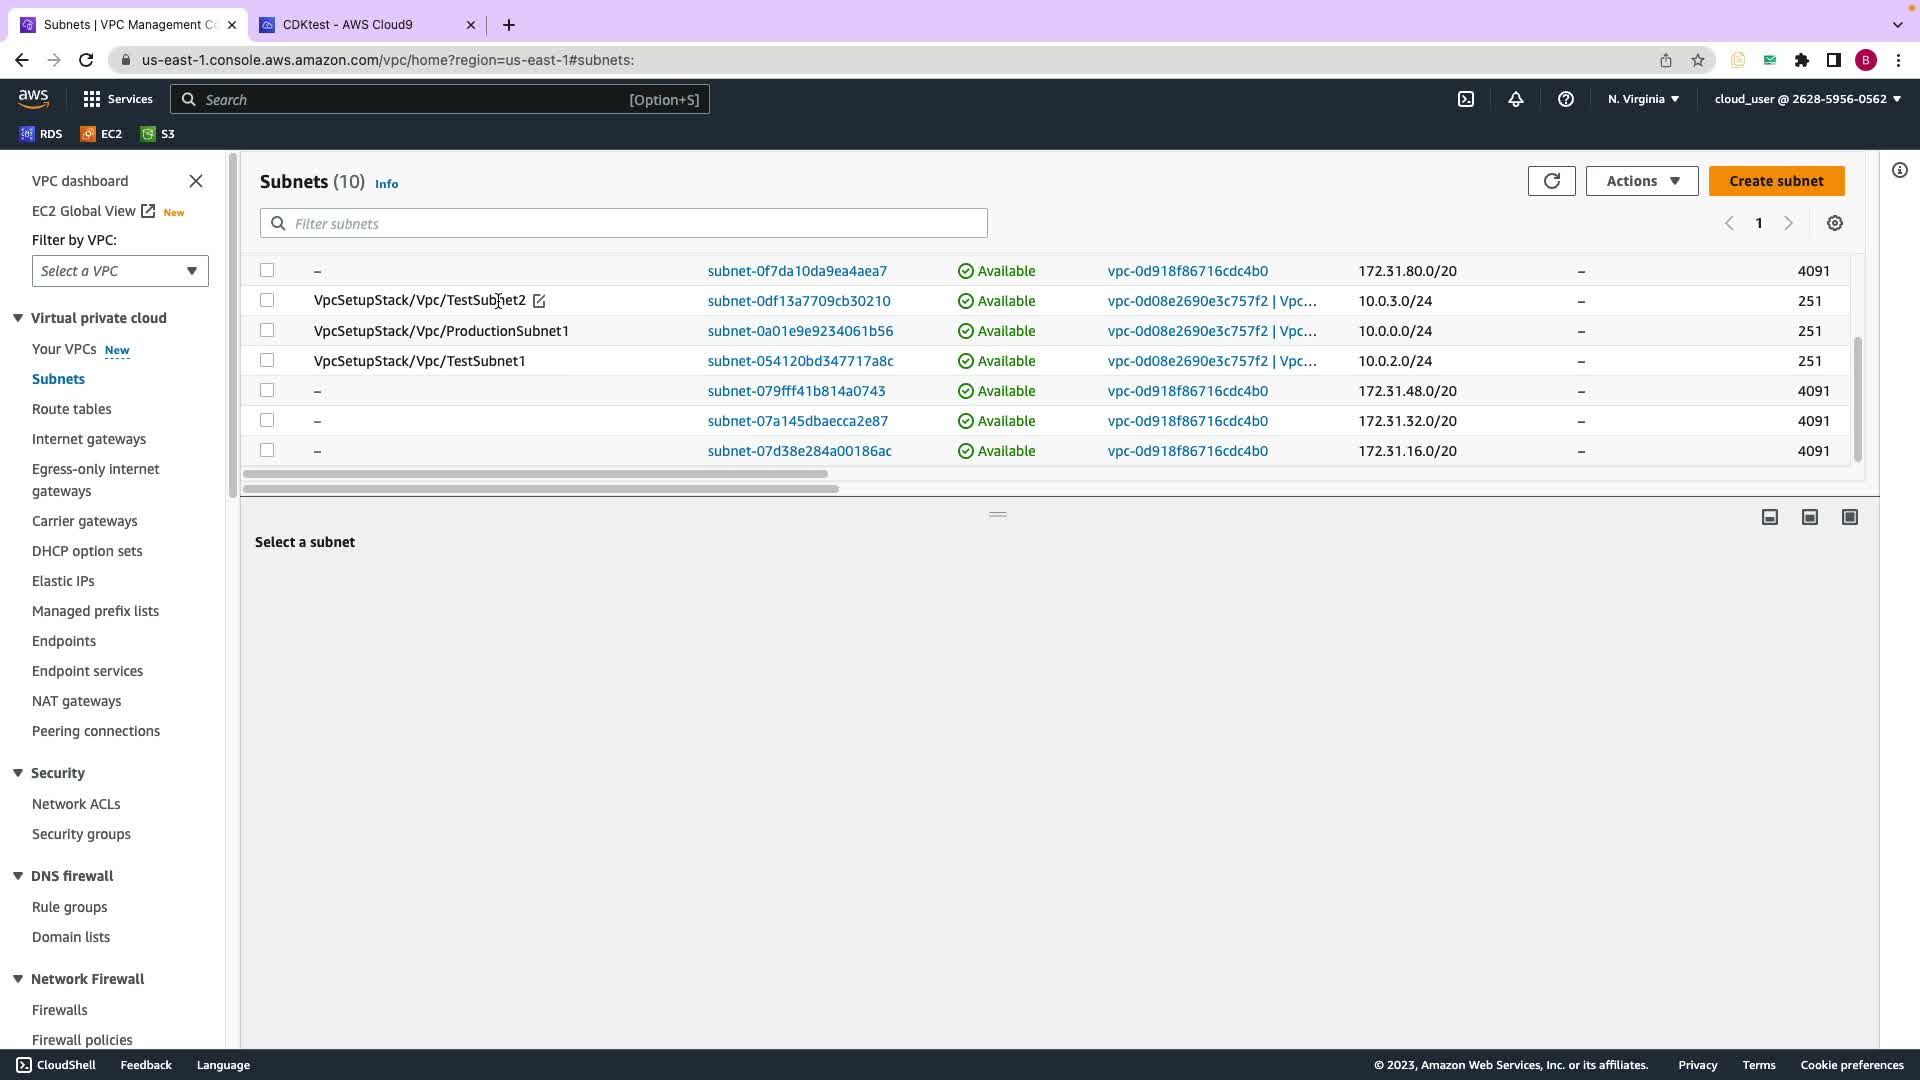Image resolution: width=1920 pixels, height=1080 pixels.
Task: Open the Actions dropdown
Action: click(x=1641, y=181)
